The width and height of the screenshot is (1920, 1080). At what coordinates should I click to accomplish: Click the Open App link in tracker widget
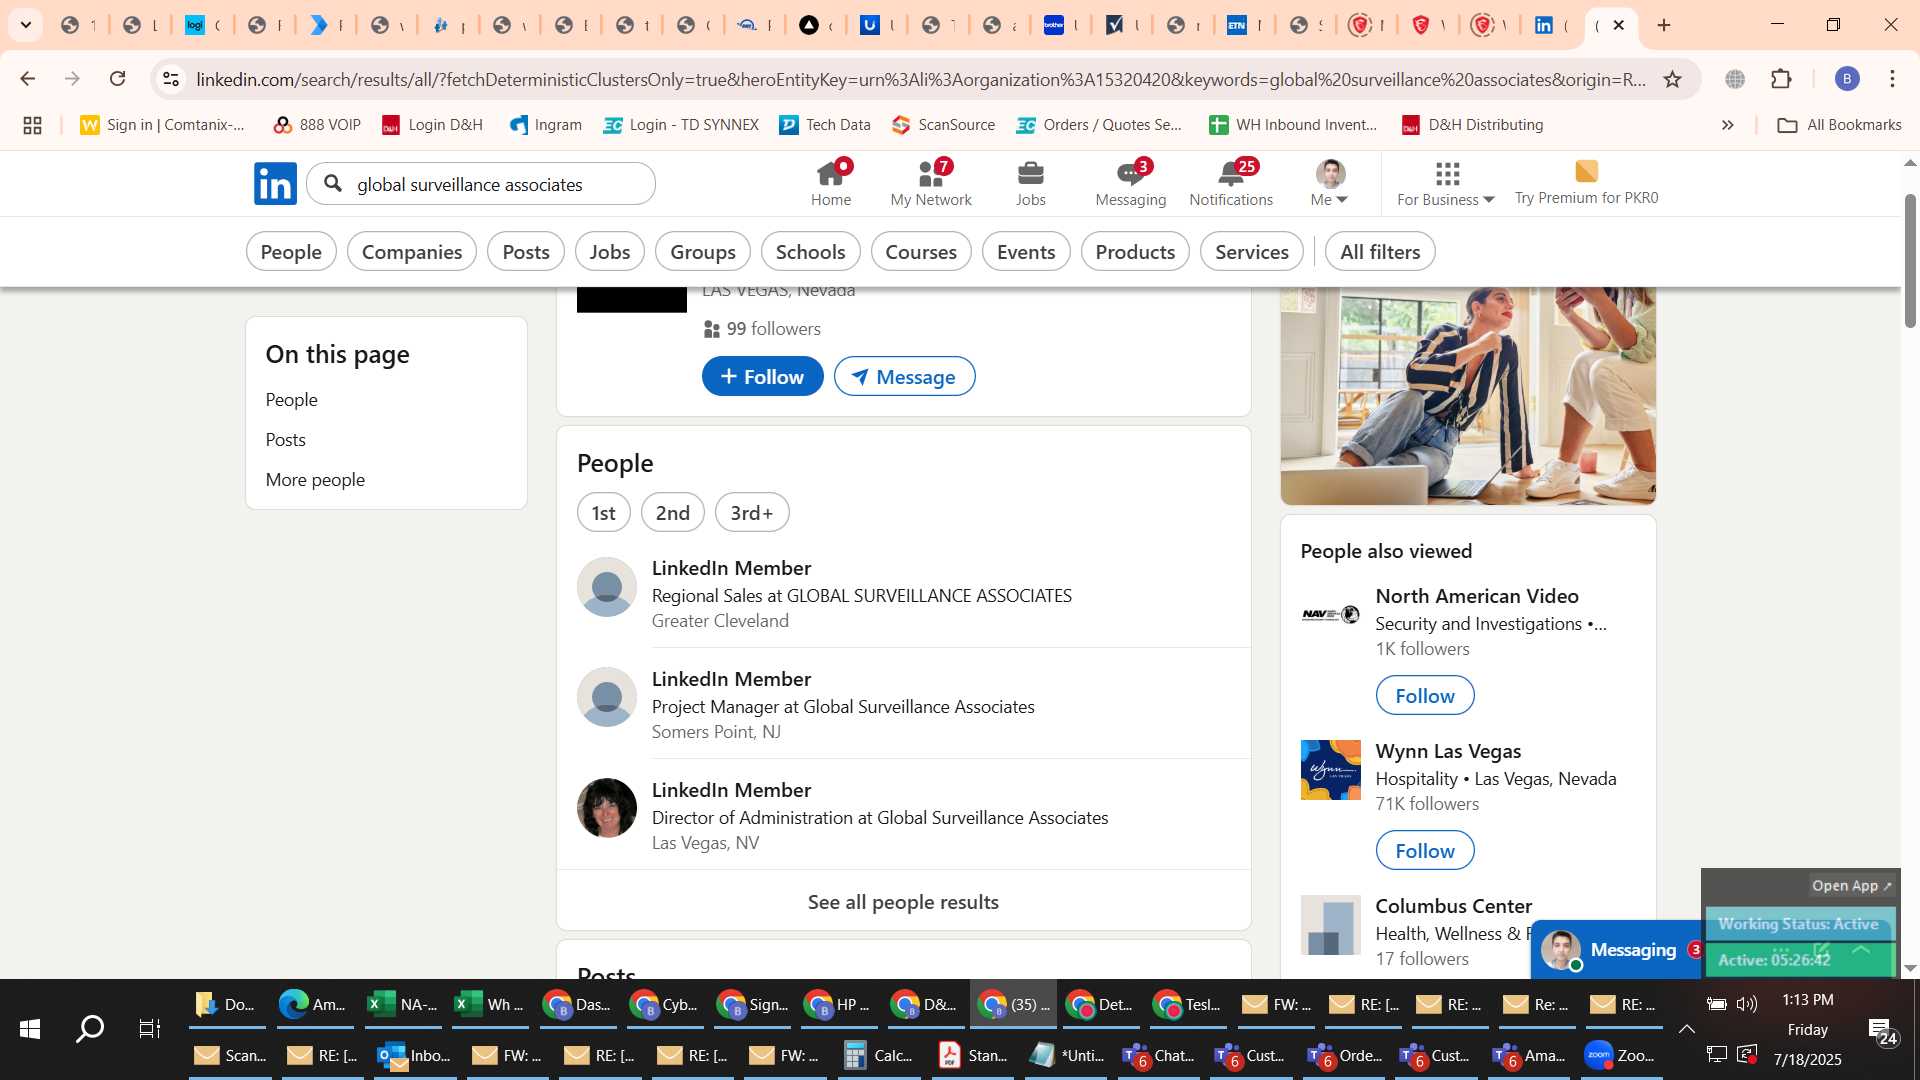pyautogui.click(x=1851, y=886)
